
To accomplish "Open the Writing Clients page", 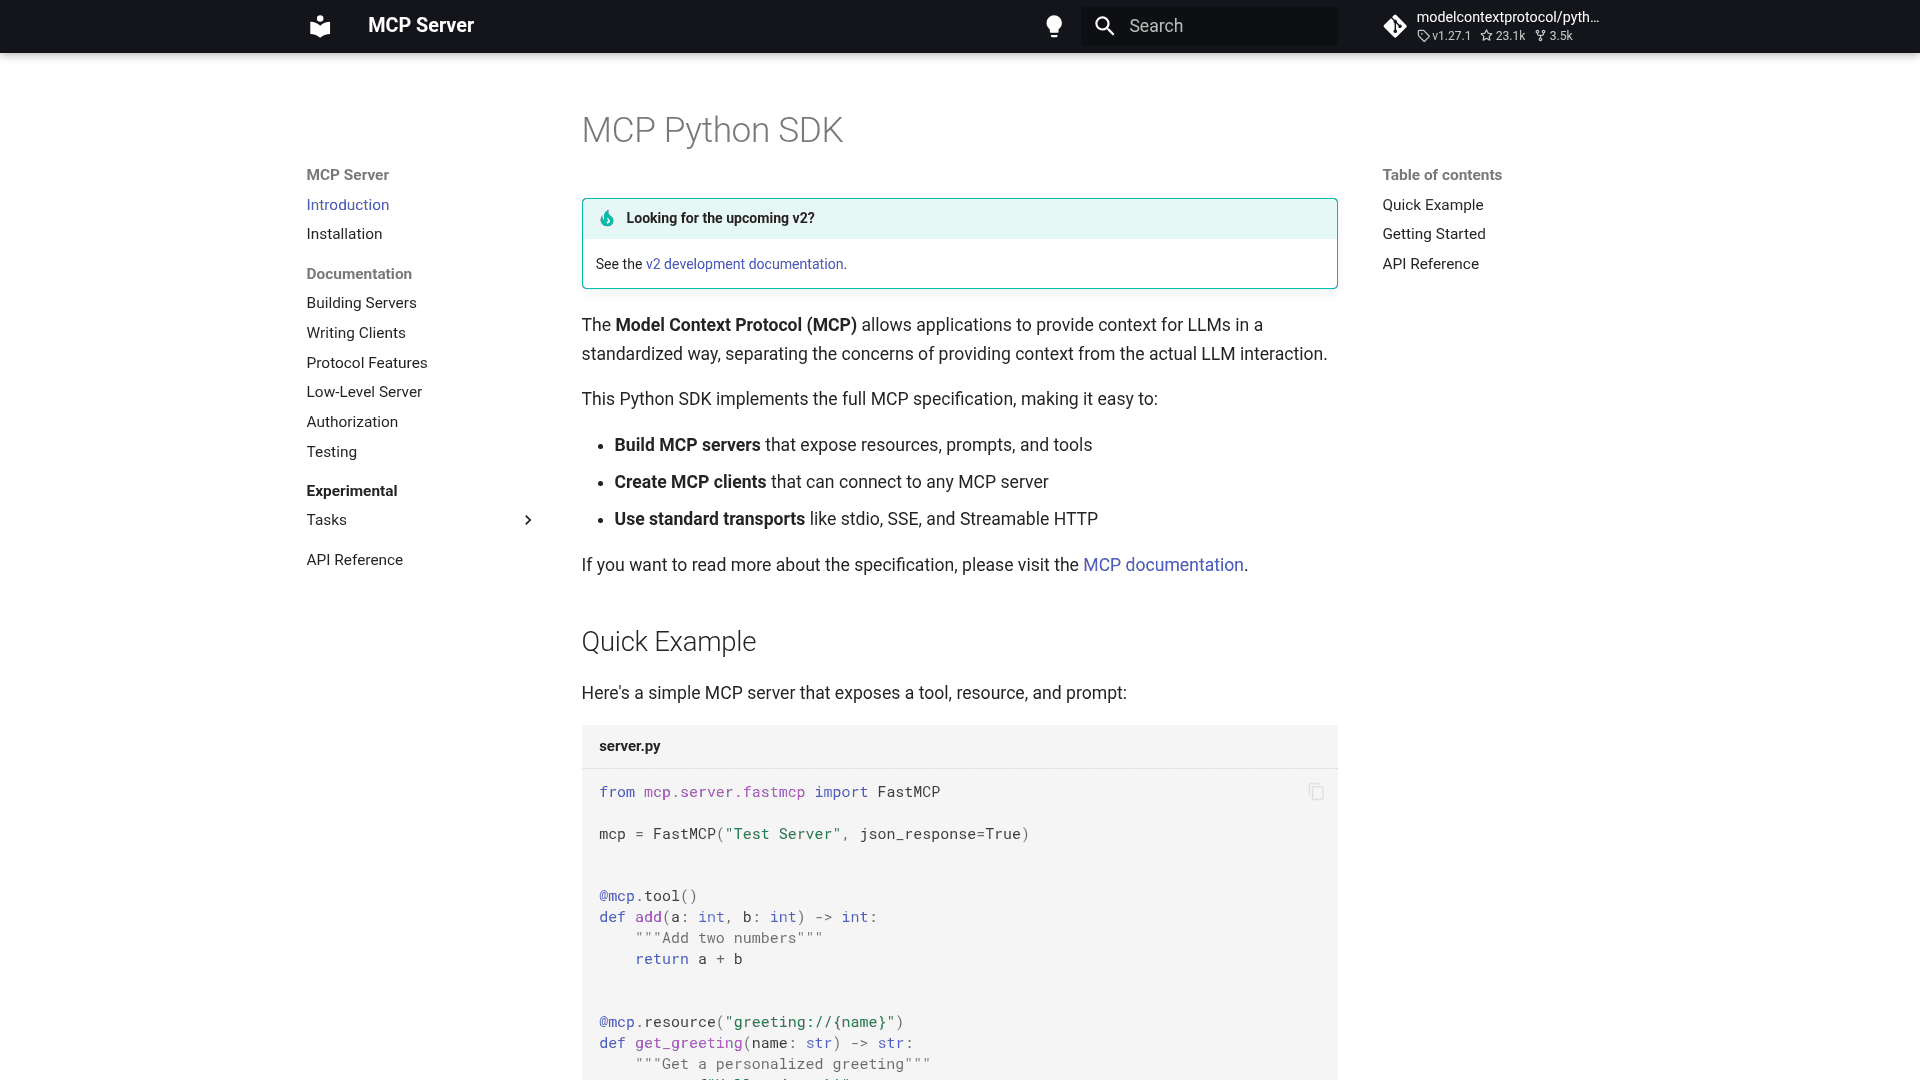I will [356, 333].
